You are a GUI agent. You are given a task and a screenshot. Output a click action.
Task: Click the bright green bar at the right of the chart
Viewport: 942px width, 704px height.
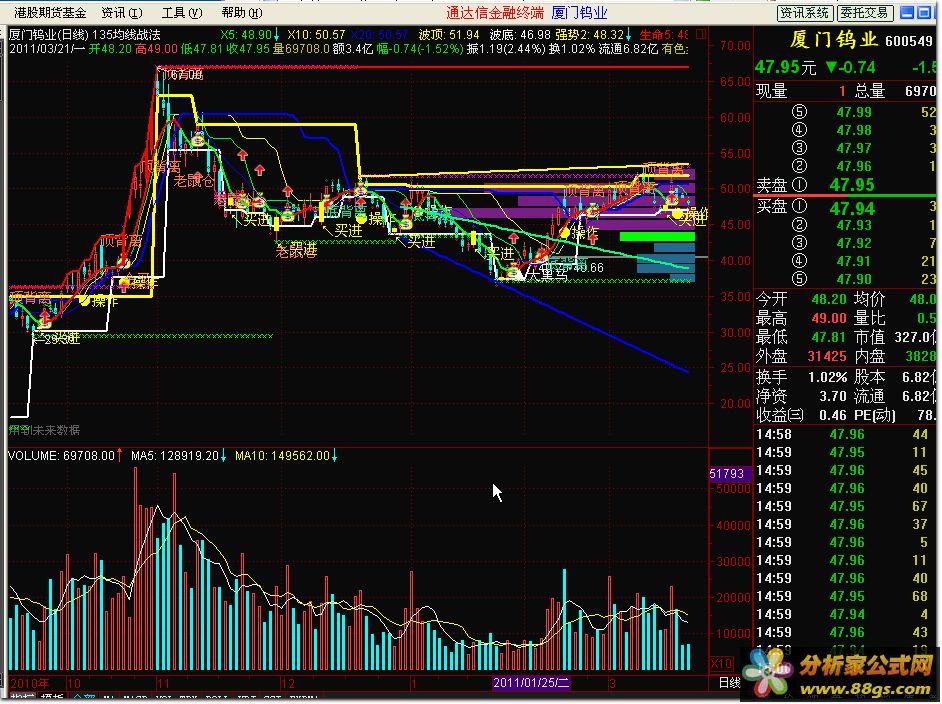657,237
